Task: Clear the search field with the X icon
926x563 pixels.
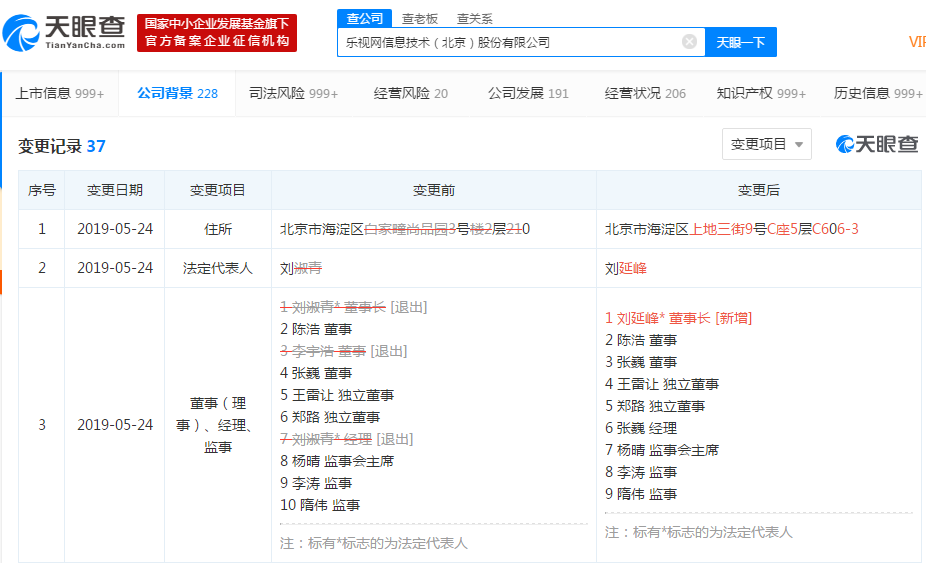Action: tap(689, 41)
